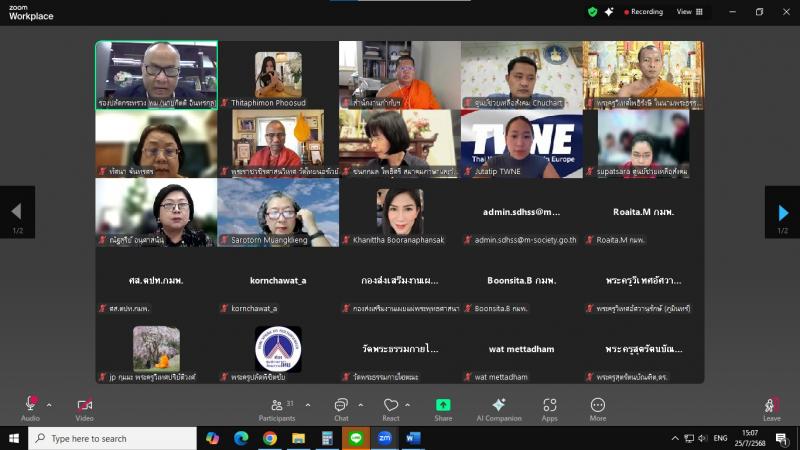The width and height of the screenshot is (800, 450).
Task: Select the supatsara participant video tile
Action: tap(643, 143)
